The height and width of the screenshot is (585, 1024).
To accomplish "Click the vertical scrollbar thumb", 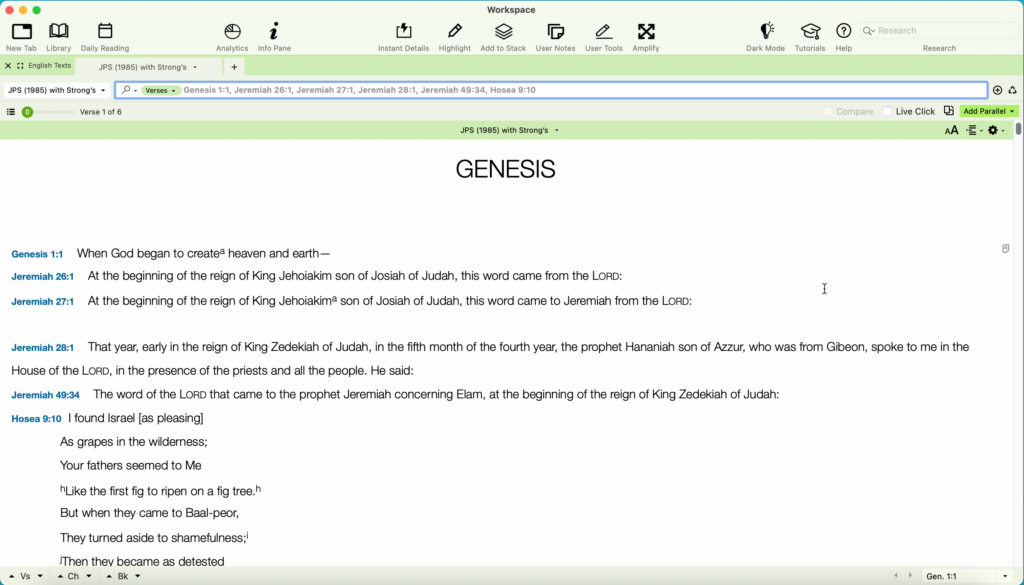I will pos(1018,129).
